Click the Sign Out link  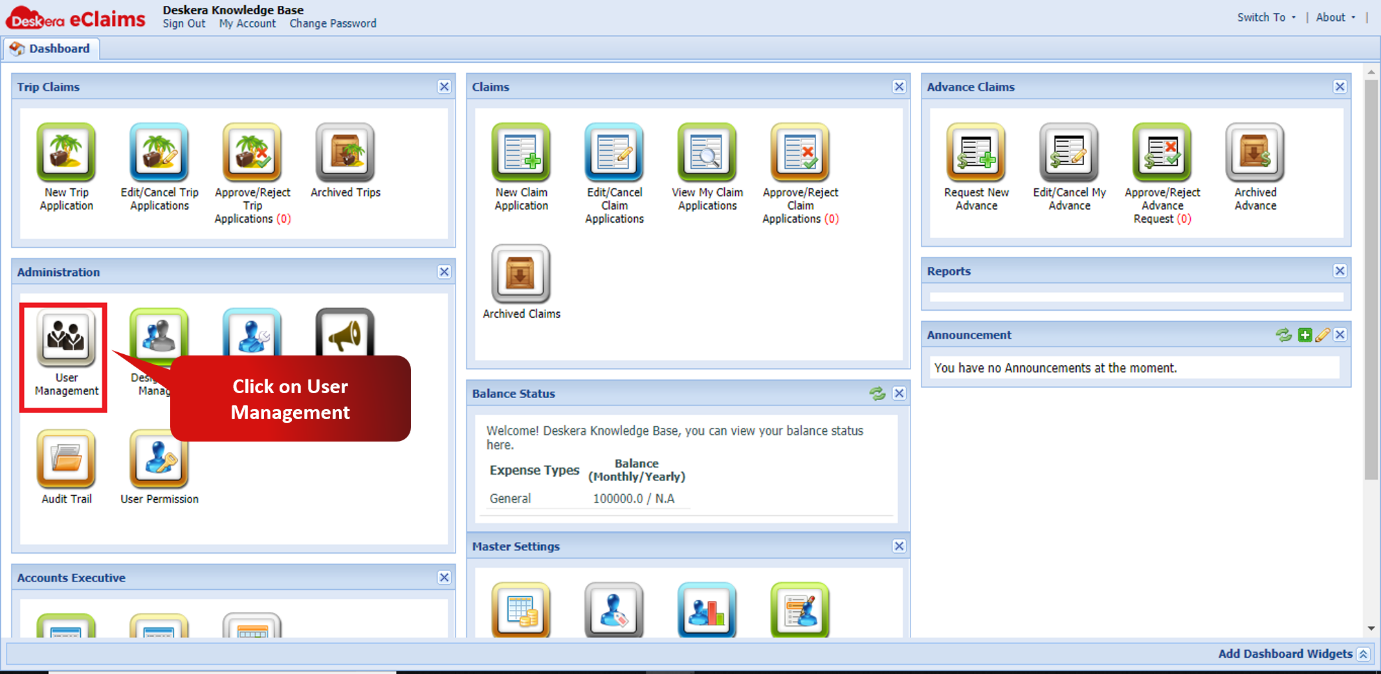(183, 23)
